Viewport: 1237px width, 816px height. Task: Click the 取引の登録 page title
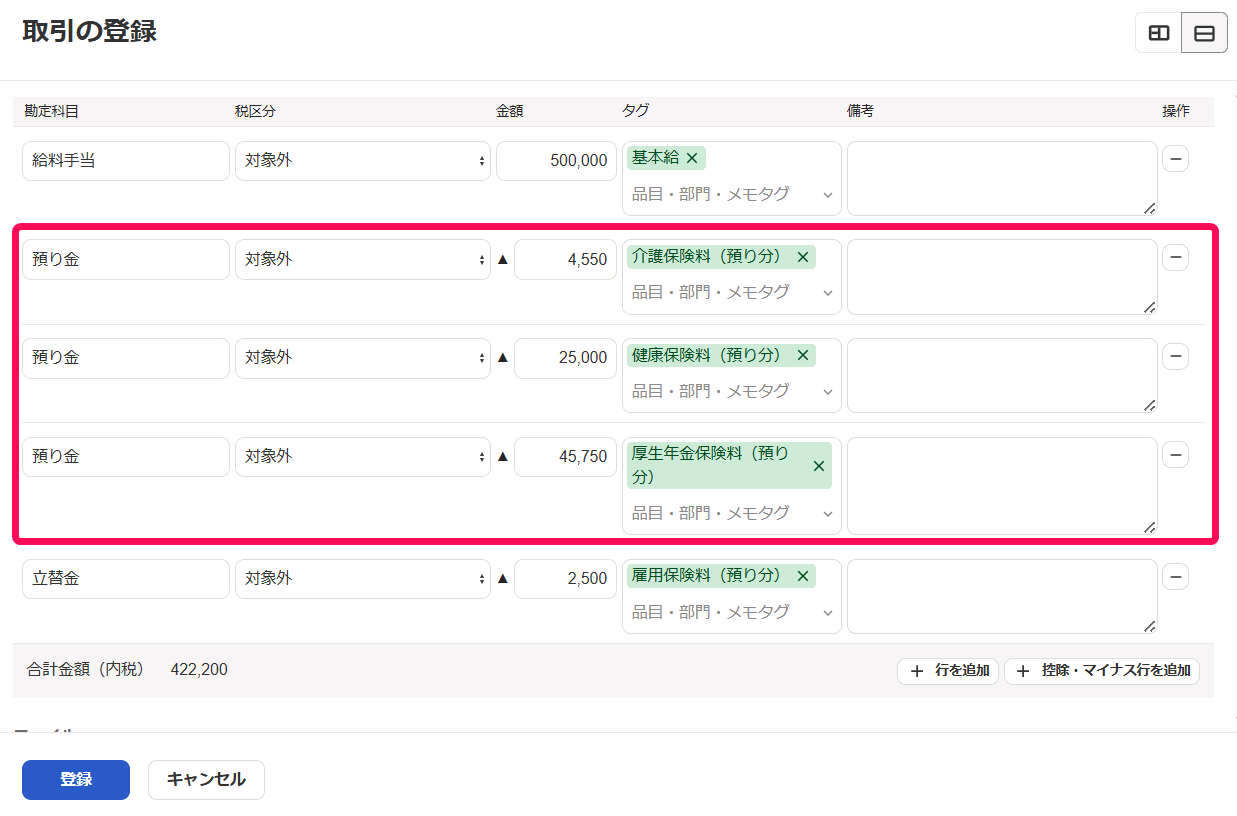[x=89, y=31]
